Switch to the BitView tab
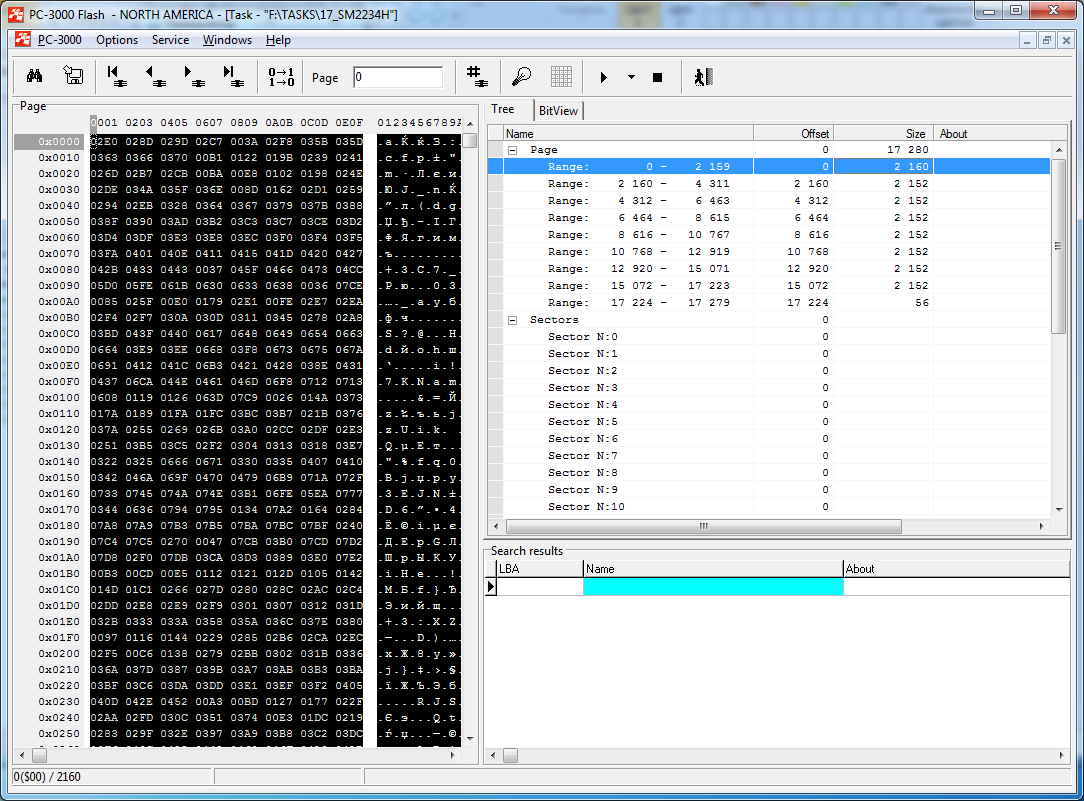This screenshot has height=801, width=1084. tap(558, 110)
